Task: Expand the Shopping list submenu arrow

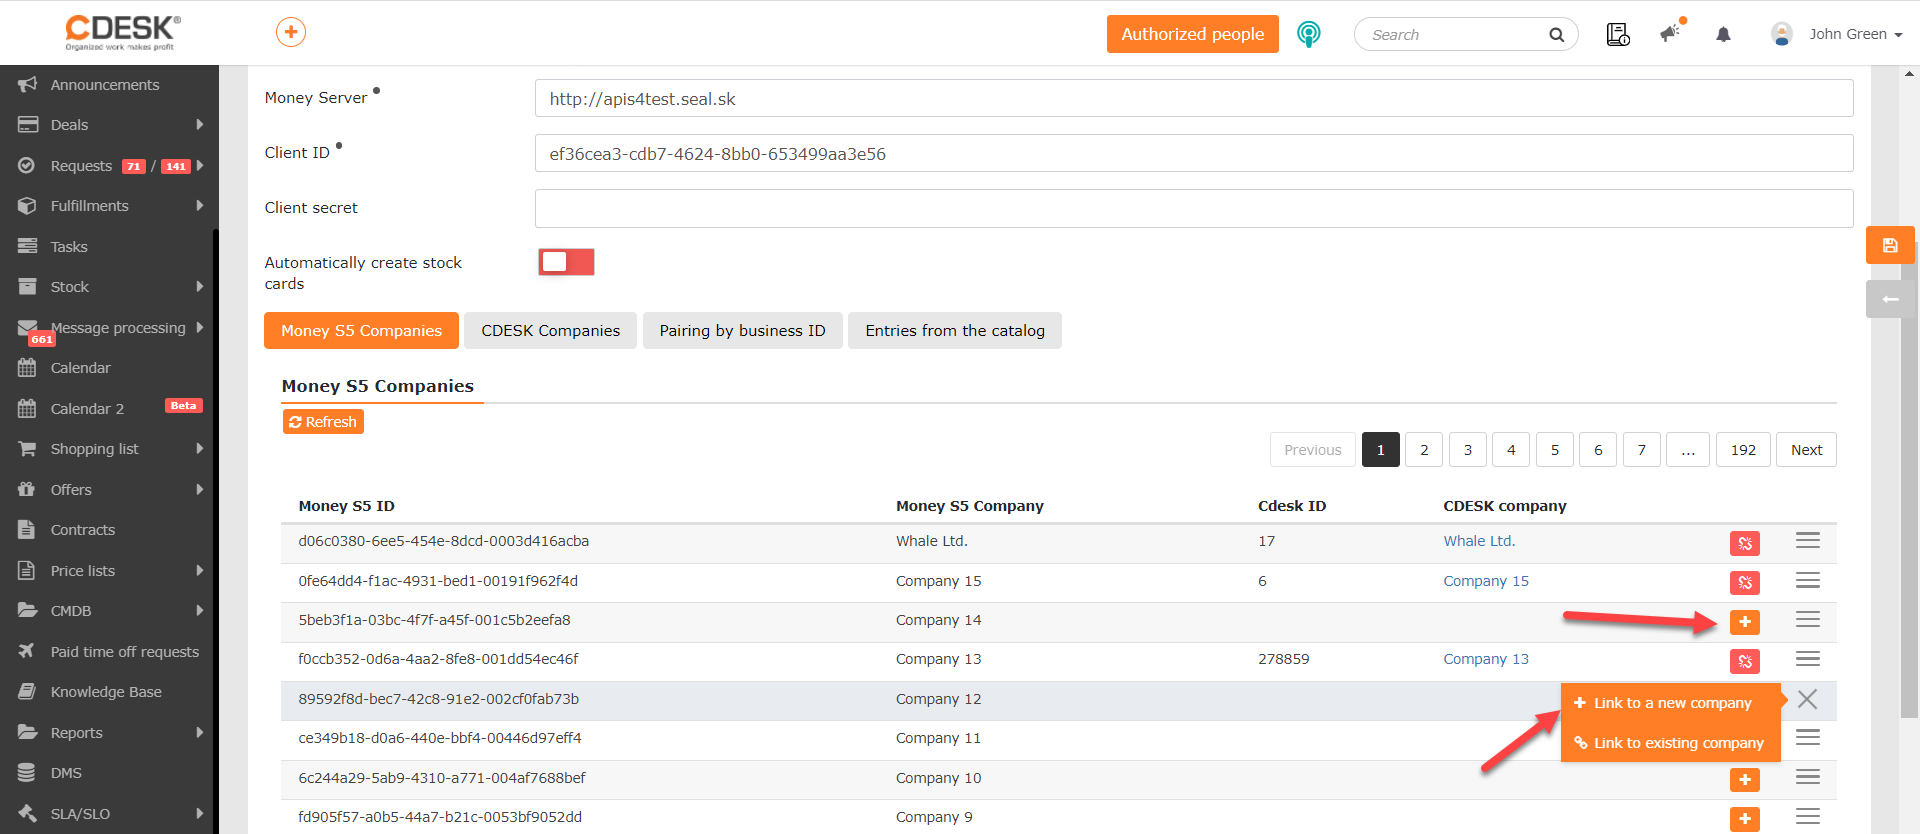Action: (x=200, y=449)
